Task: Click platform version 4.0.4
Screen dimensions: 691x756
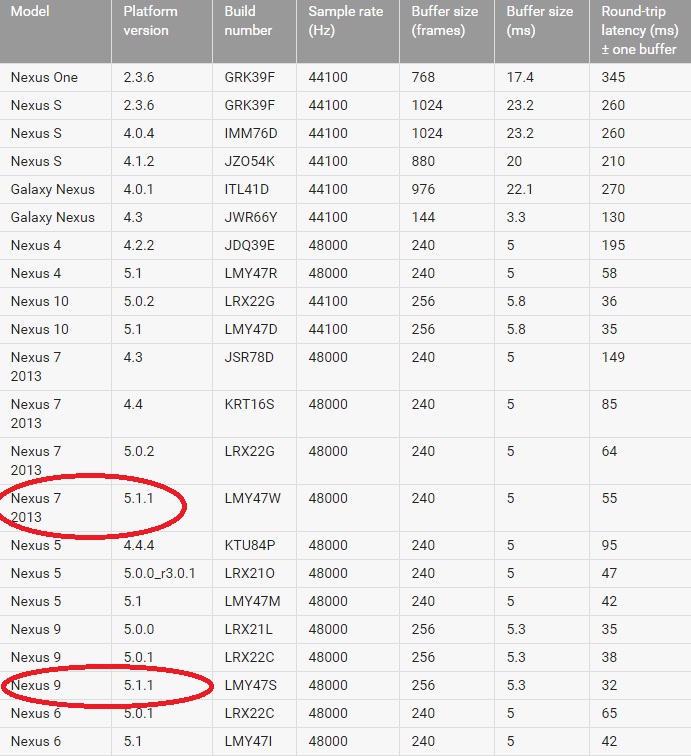Action: (139, 133)
